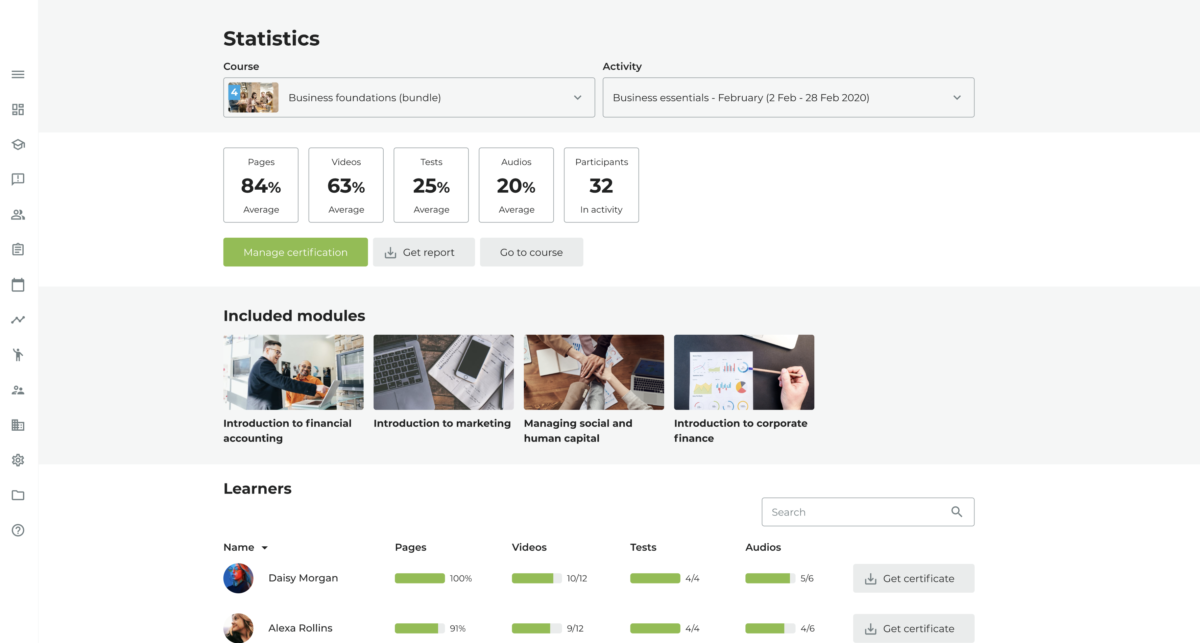Open the hamburger menu in sidebar
The width and height of the screenshot is (1200, 643).
tap(18, 75)
